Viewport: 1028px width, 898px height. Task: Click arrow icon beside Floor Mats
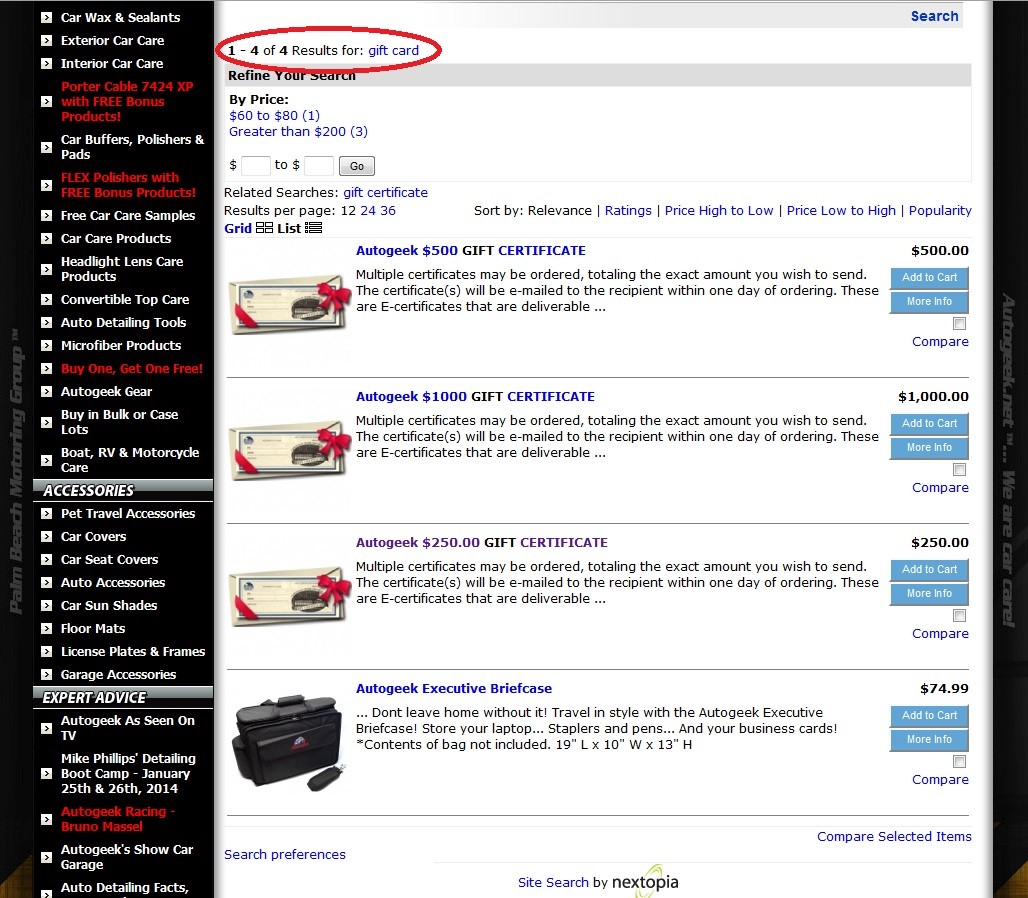[47, 629]
